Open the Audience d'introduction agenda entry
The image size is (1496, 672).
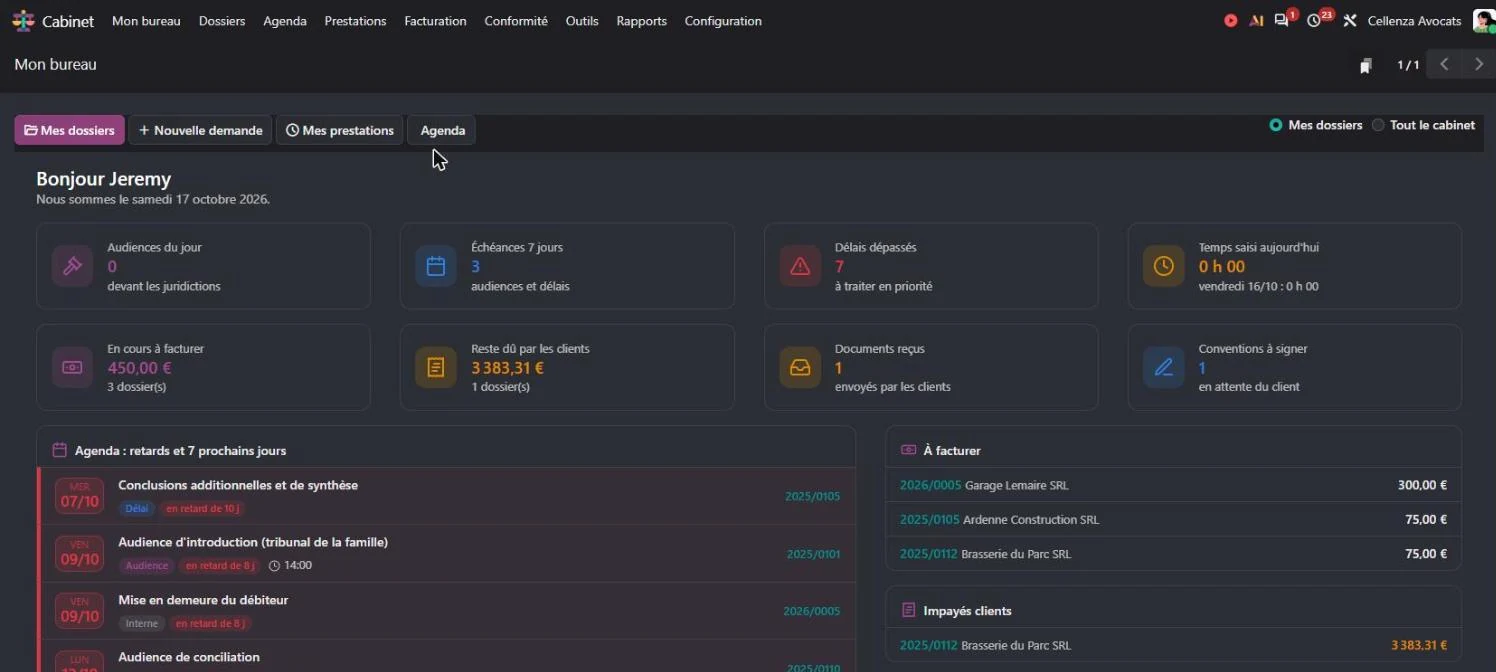[447, 554]
